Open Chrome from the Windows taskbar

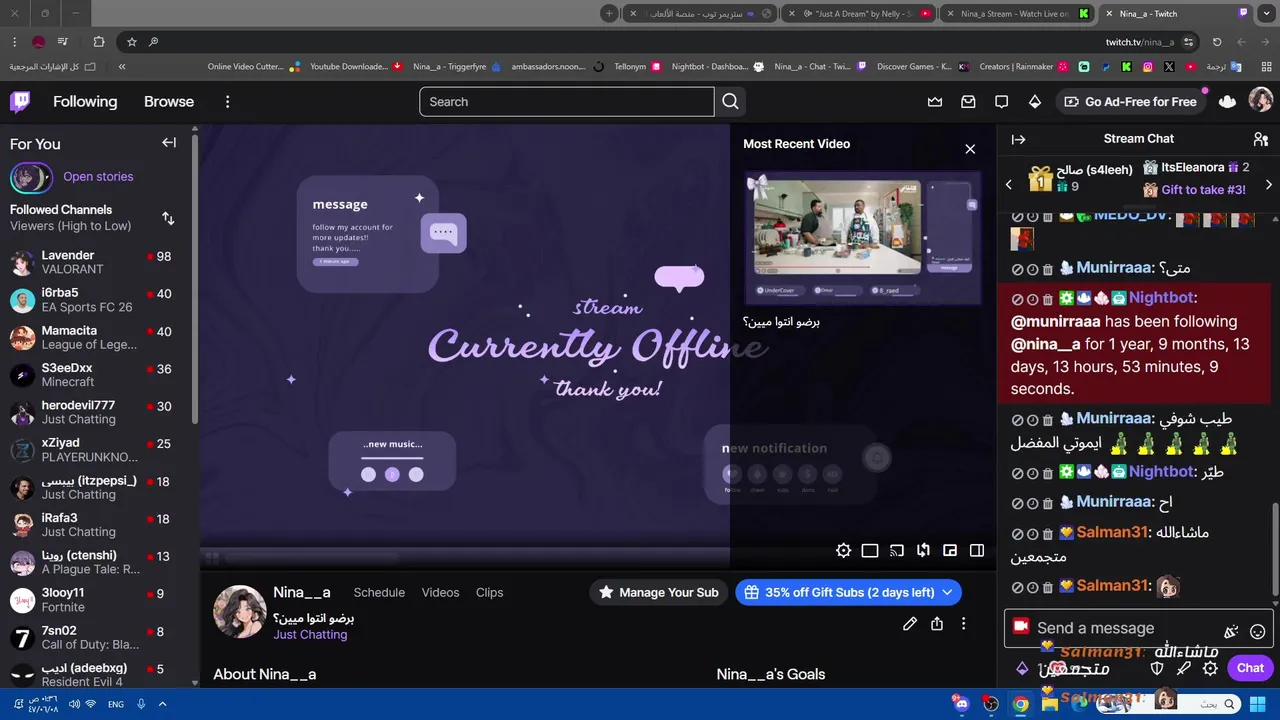1020,704
